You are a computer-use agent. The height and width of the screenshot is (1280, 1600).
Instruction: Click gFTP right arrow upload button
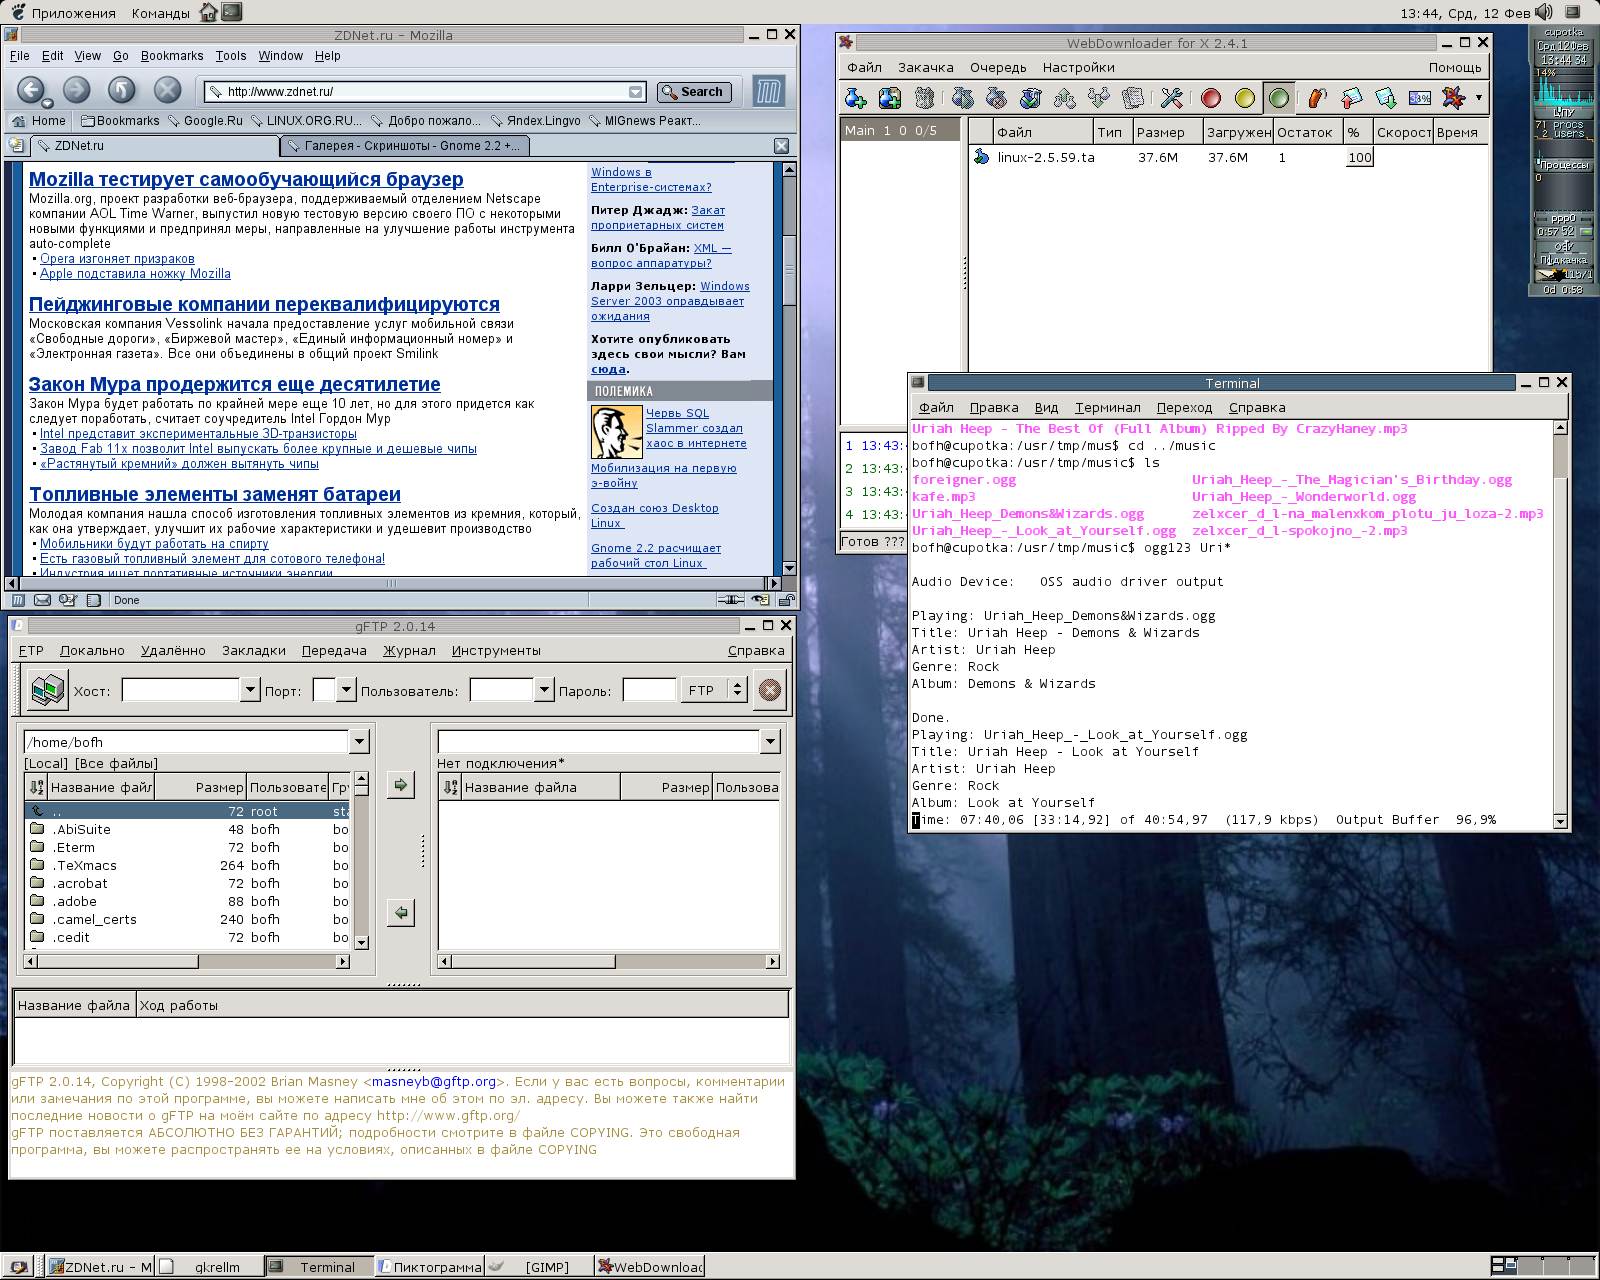400,785
